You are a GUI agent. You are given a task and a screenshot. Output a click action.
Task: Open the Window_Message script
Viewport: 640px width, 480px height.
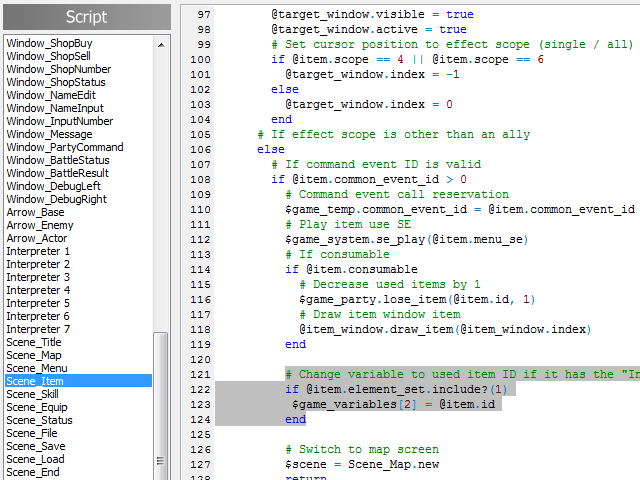click(49, 134)
